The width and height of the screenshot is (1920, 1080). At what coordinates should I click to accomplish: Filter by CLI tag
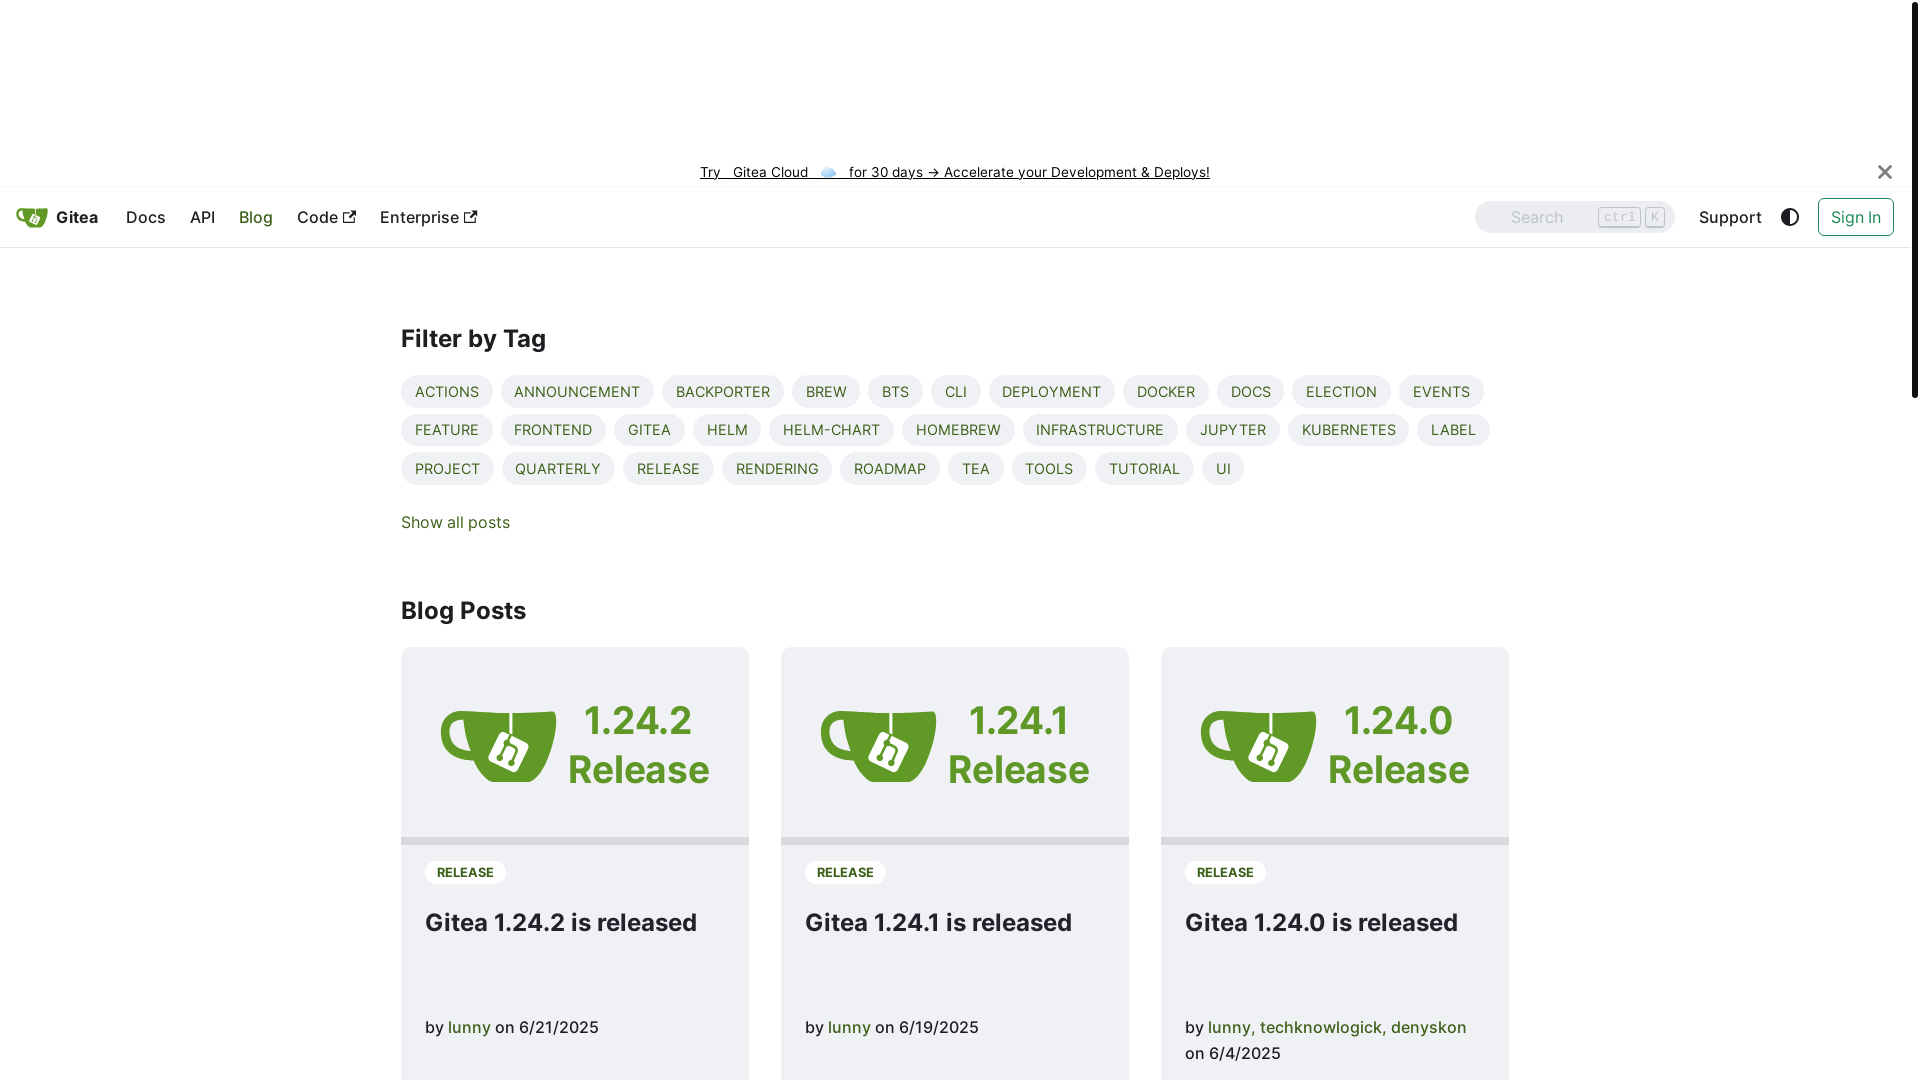pyautogui.click(x=956, y=392)
